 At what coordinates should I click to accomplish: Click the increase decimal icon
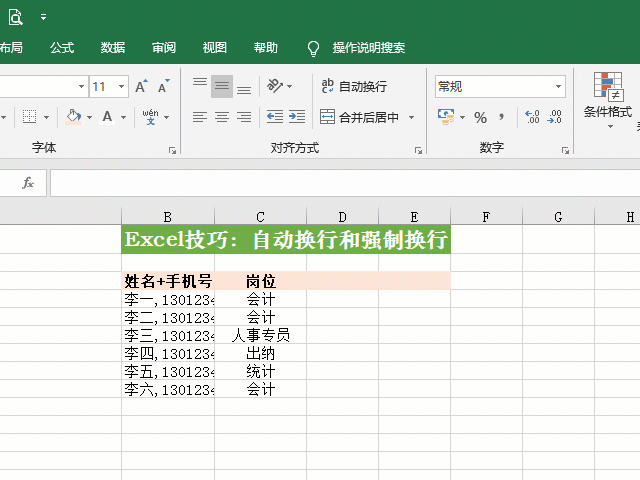532,117
